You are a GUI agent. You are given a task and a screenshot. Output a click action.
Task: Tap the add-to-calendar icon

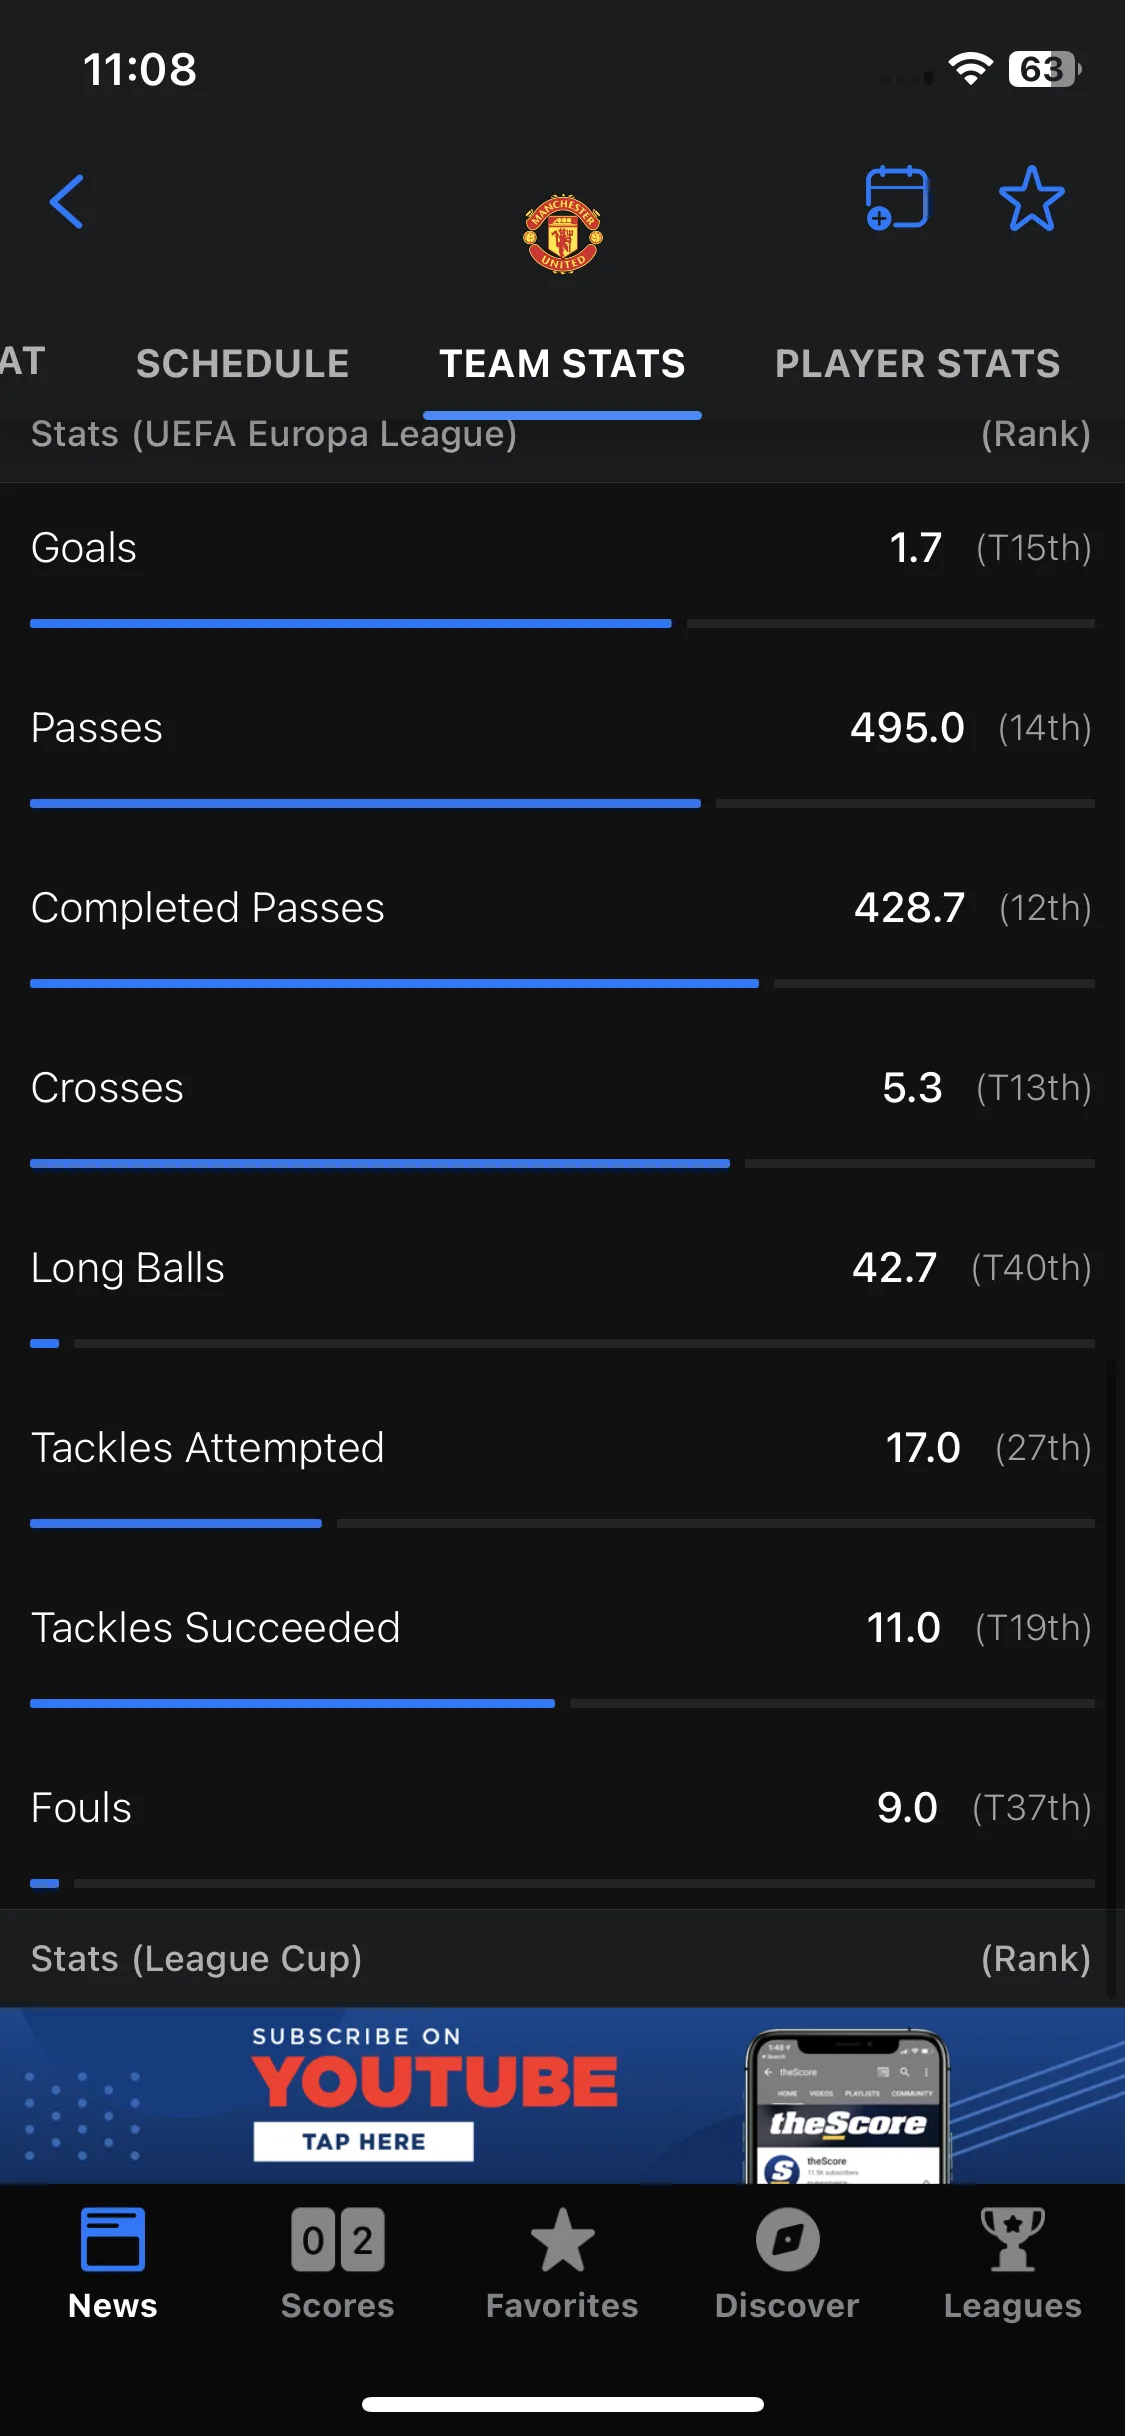coord(897,198)
